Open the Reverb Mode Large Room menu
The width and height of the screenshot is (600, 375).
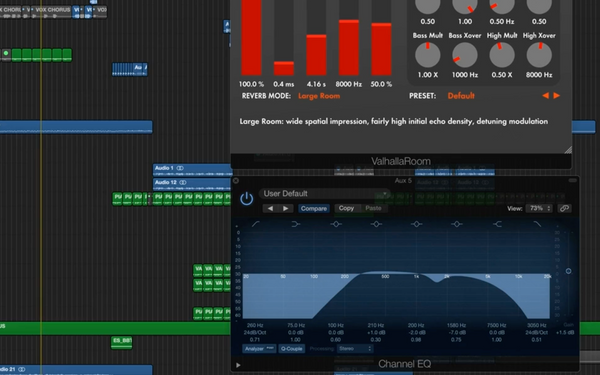(x=319, y=96)
